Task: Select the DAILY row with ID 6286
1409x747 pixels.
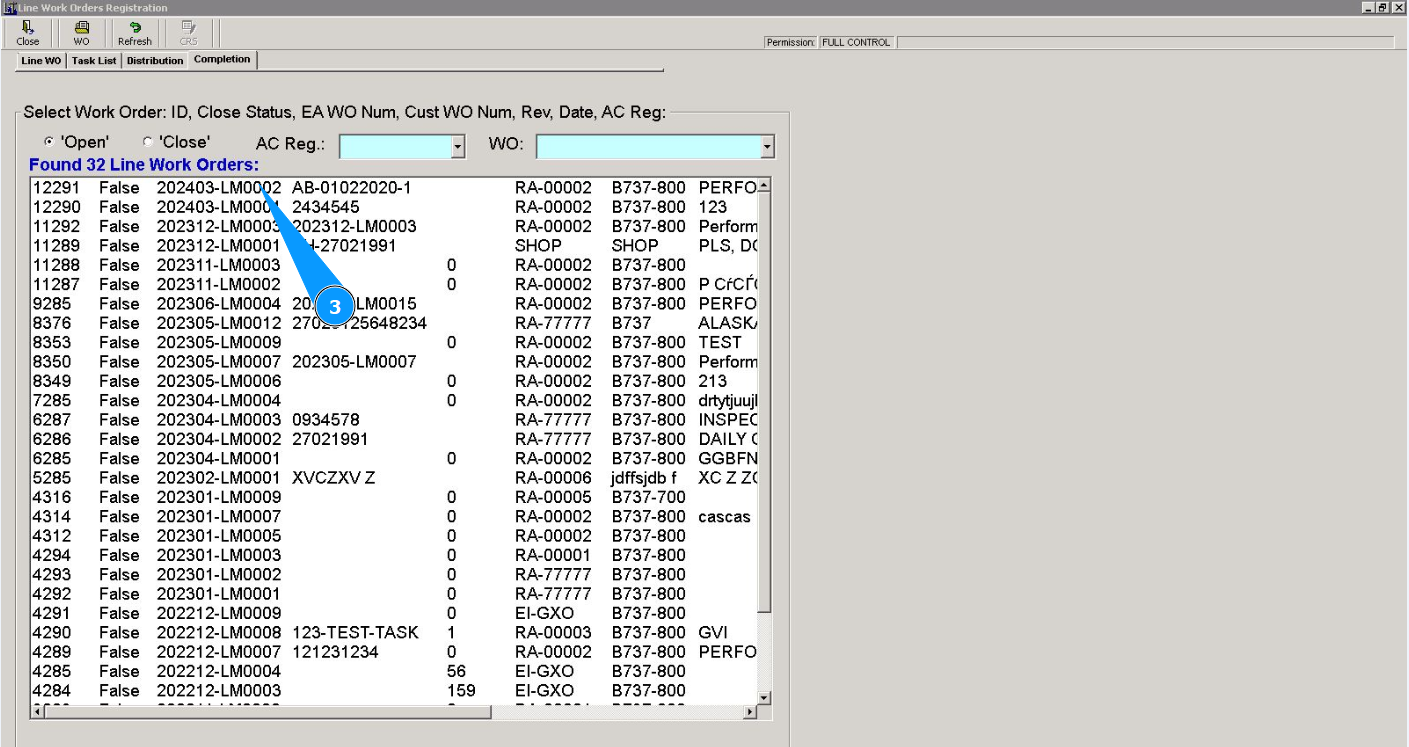Action: click(394, 439)
